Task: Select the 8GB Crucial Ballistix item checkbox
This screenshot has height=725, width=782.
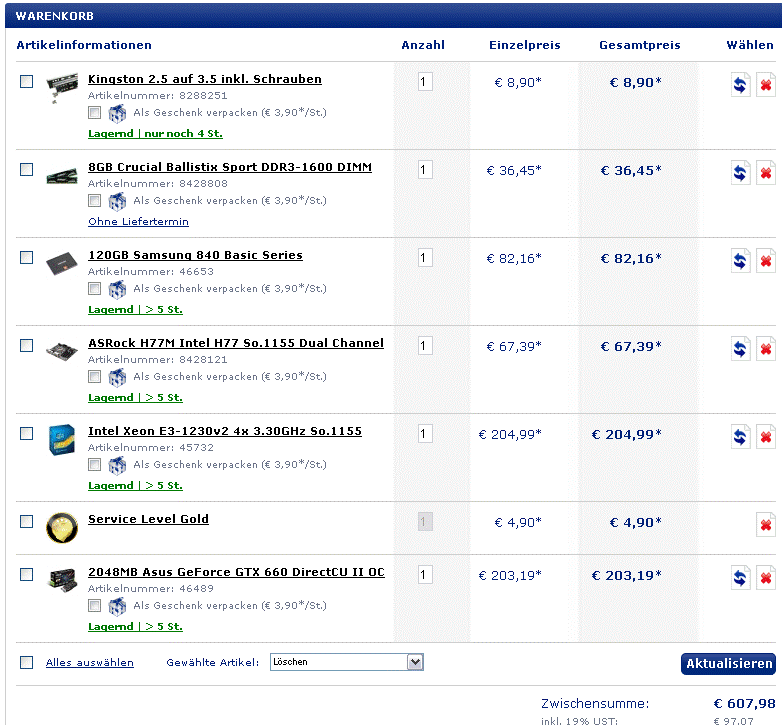Action: click(x=26, y=170)
